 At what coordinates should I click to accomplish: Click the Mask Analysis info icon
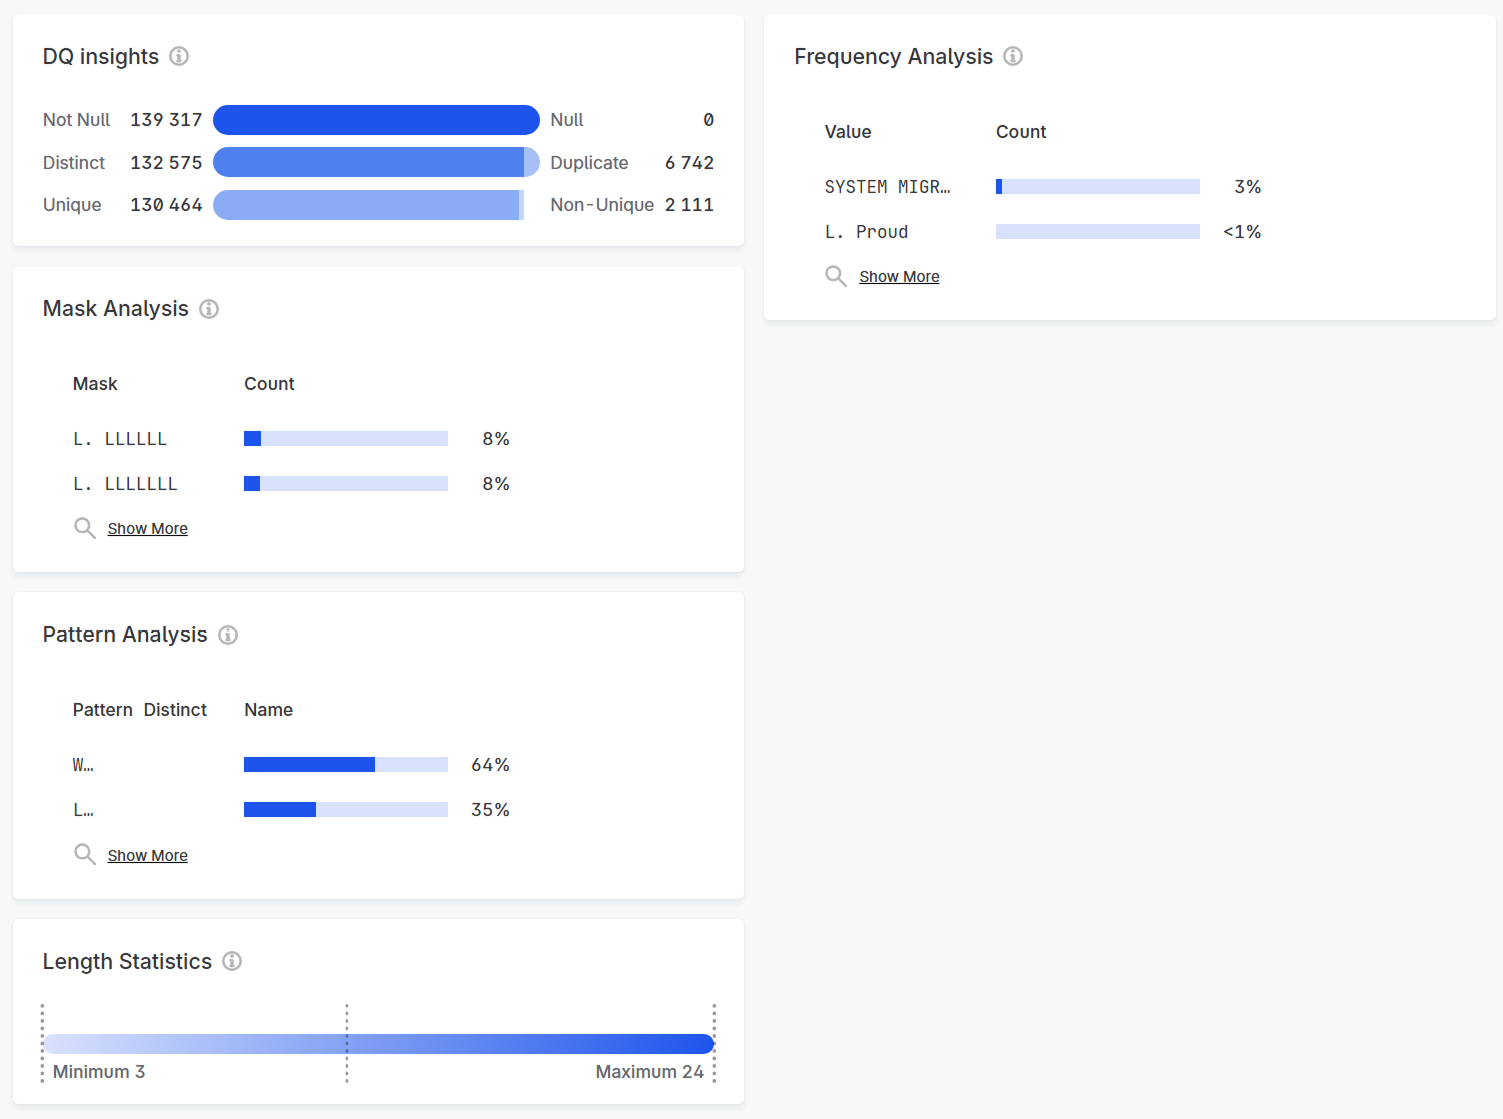(209, 309)
